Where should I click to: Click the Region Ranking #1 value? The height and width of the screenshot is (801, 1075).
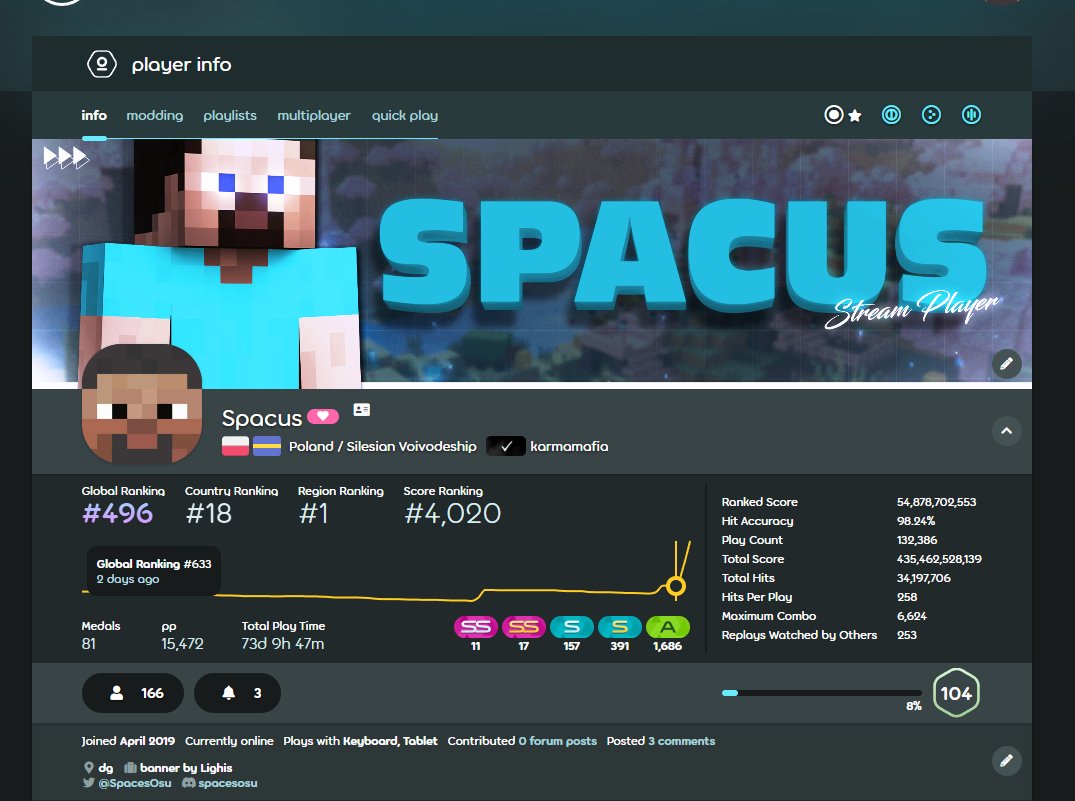(313, 513)
